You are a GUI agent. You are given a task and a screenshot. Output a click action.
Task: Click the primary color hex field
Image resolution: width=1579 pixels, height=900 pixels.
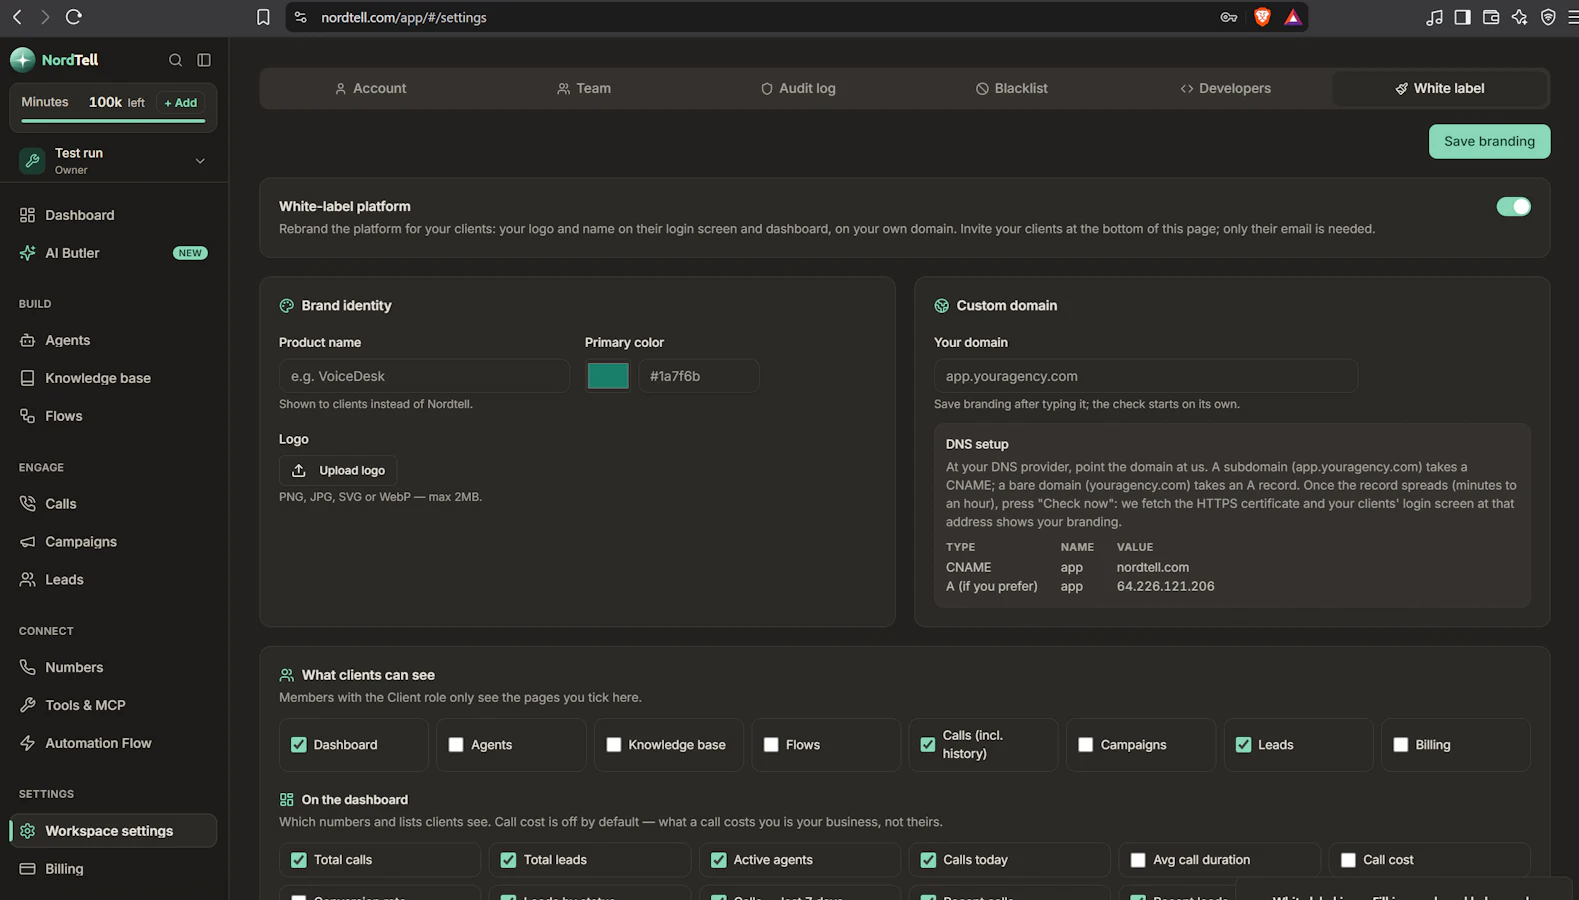coord(699,376)
